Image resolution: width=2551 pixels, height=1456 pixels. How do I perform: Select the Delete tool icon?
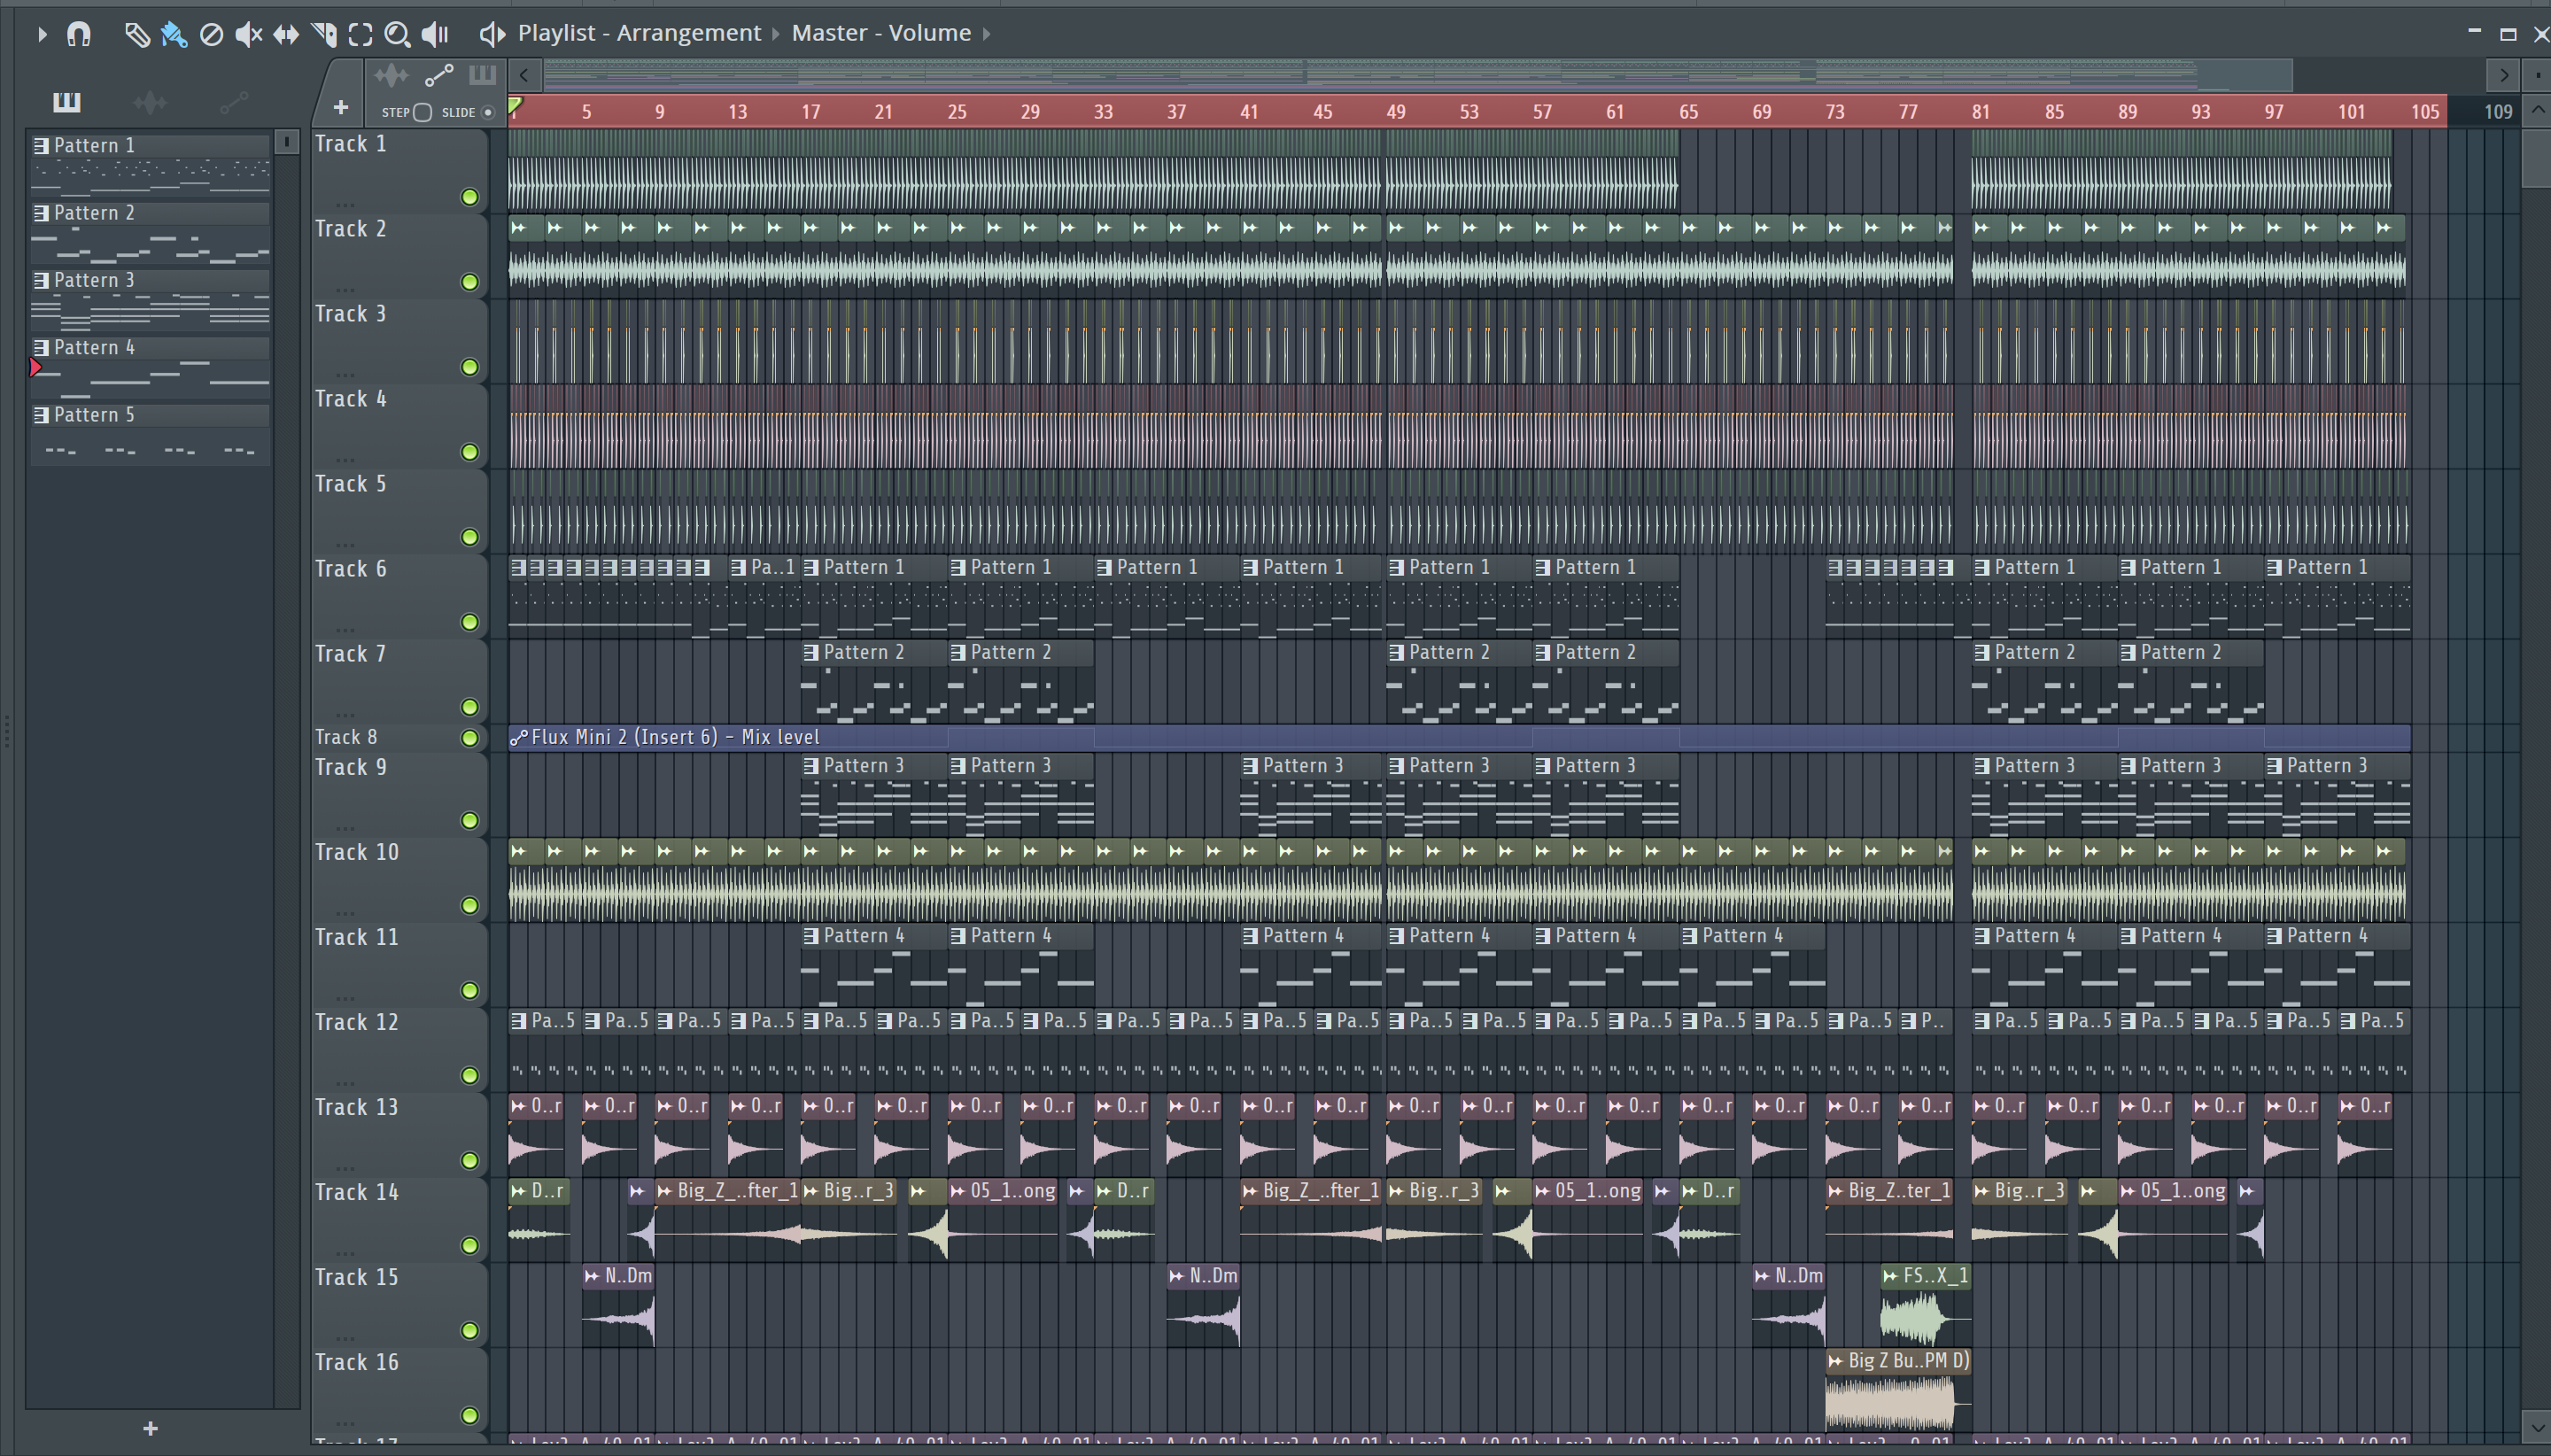coord(211,34)
